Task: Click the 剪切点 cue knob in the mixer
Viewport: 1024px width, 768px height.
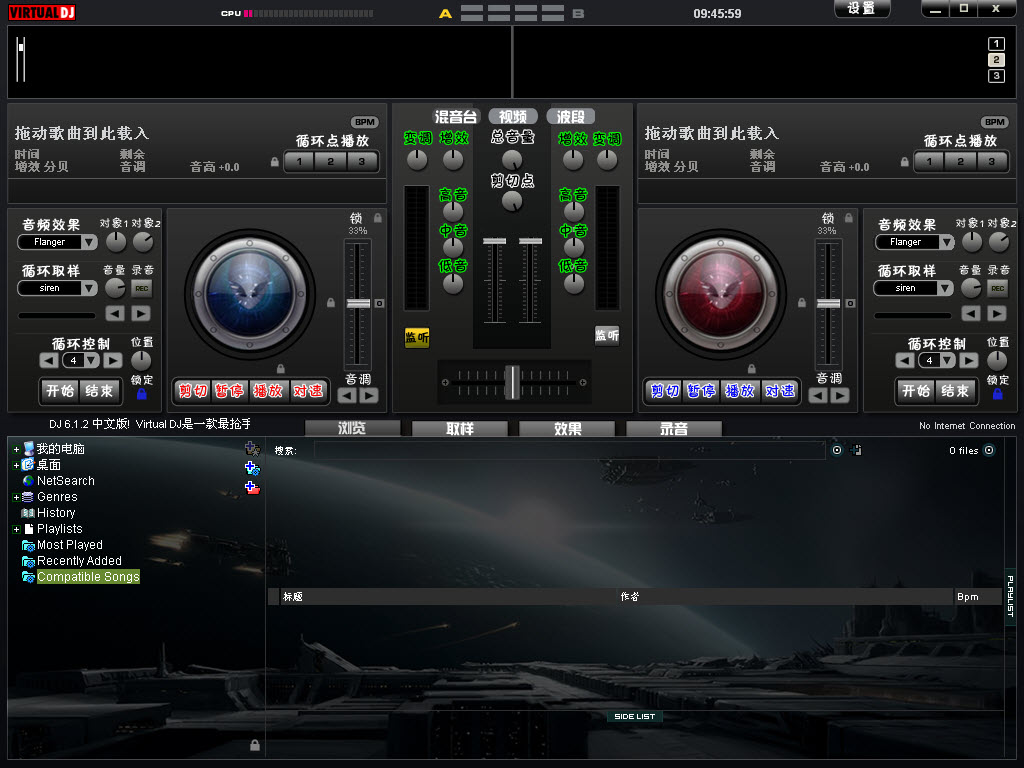Action: point(511,201)
